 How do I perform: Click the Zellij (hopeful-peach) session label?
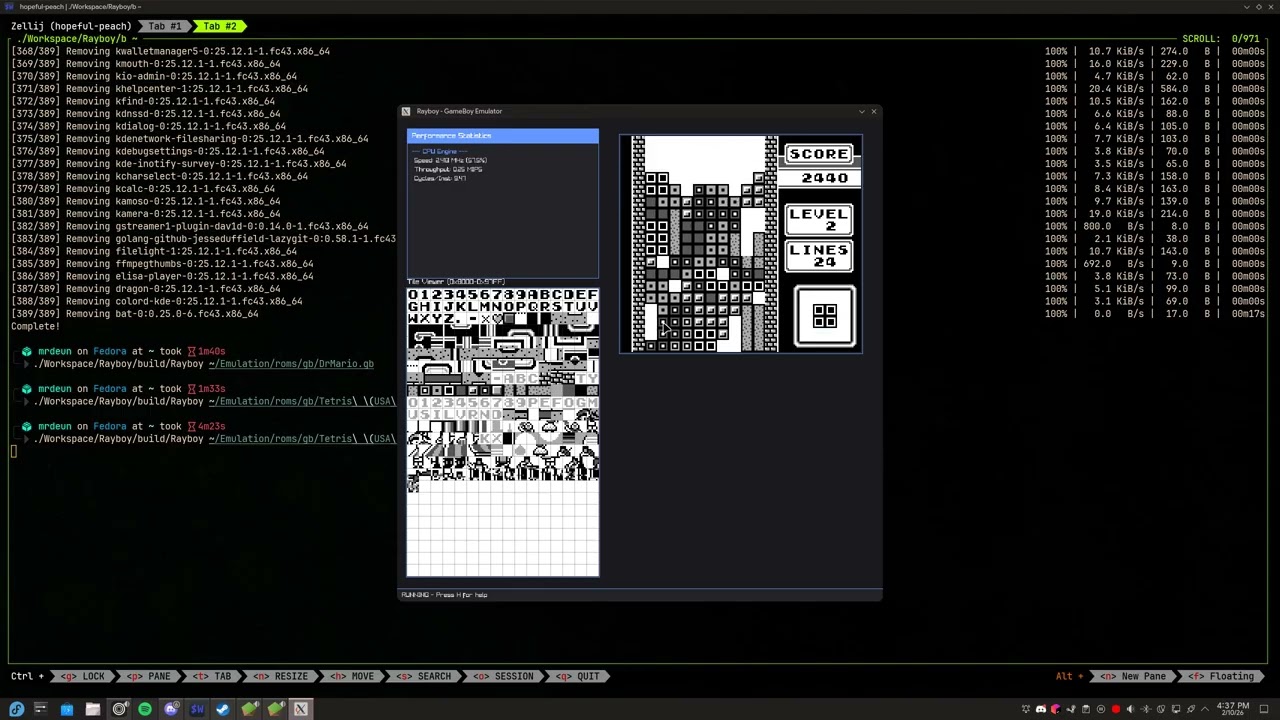pyautogui.click(x=71, y=25)
